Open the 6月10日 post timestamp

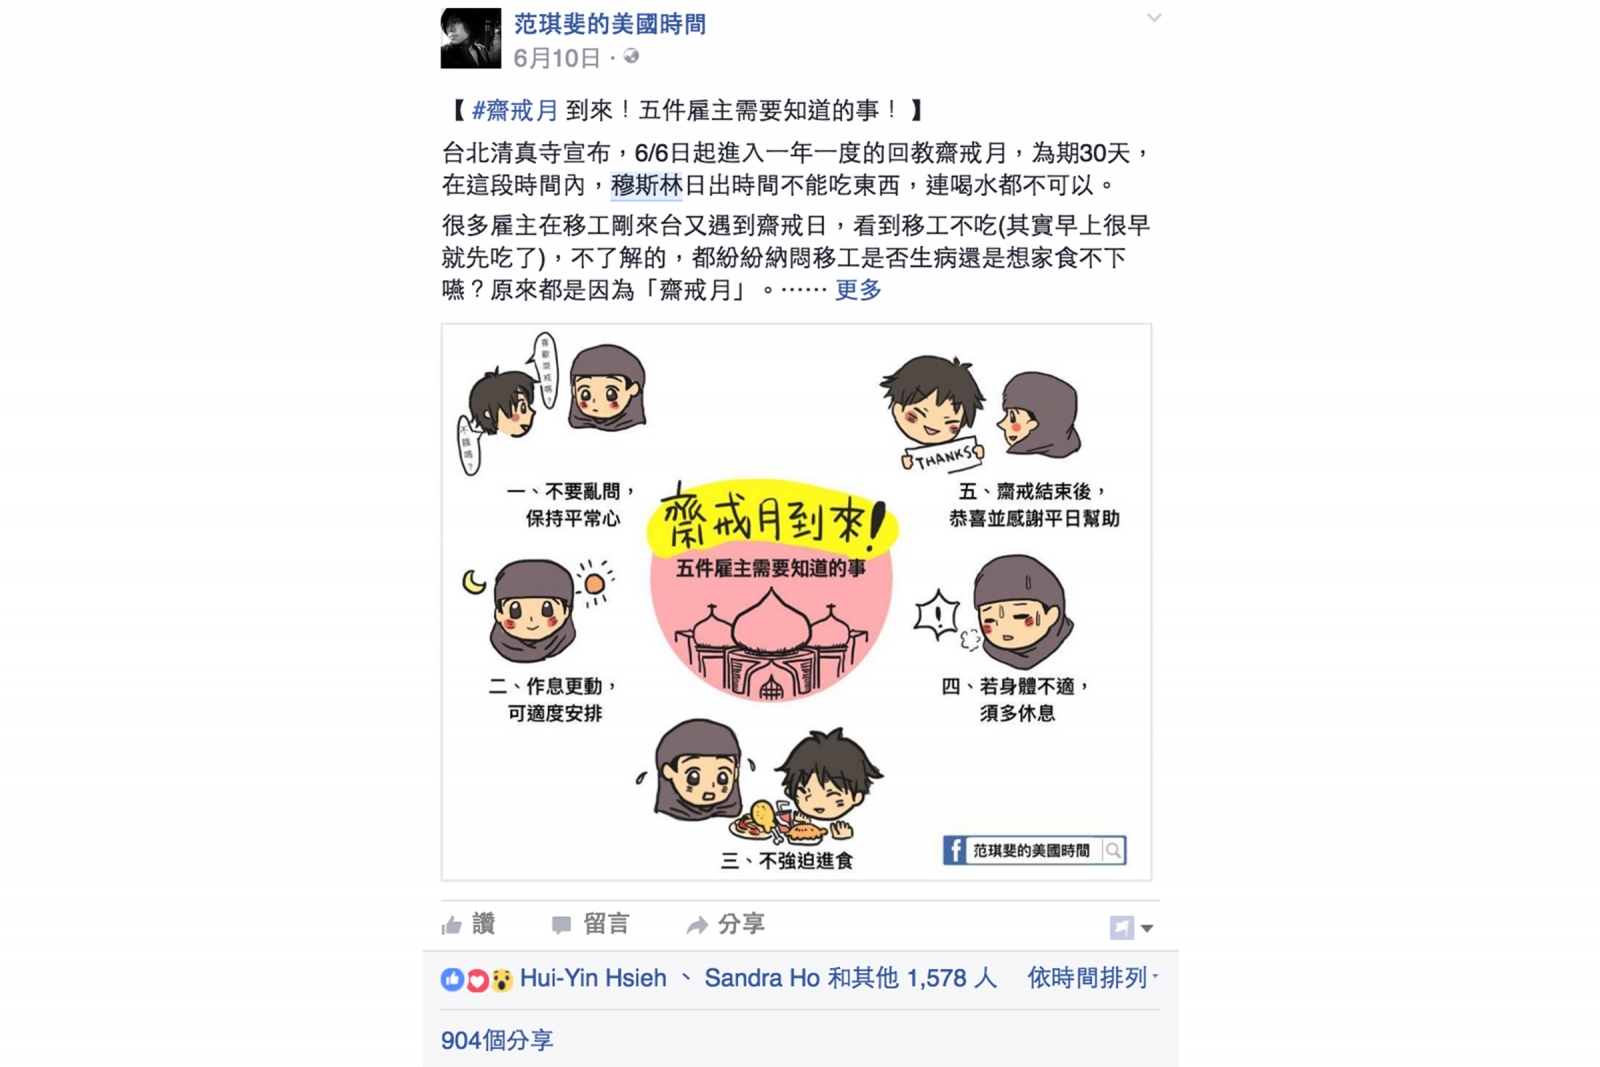pyautogui.click(x=556, y=58)
